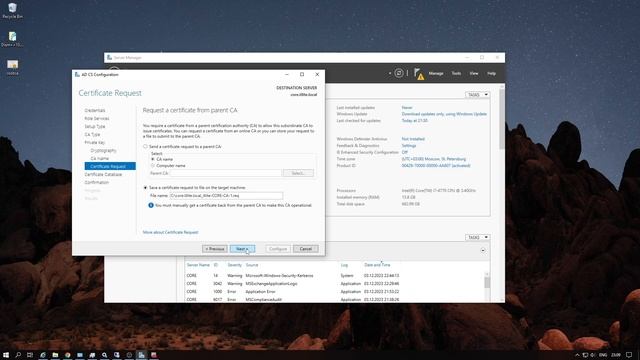Click into the File name input field

point(226,196)
